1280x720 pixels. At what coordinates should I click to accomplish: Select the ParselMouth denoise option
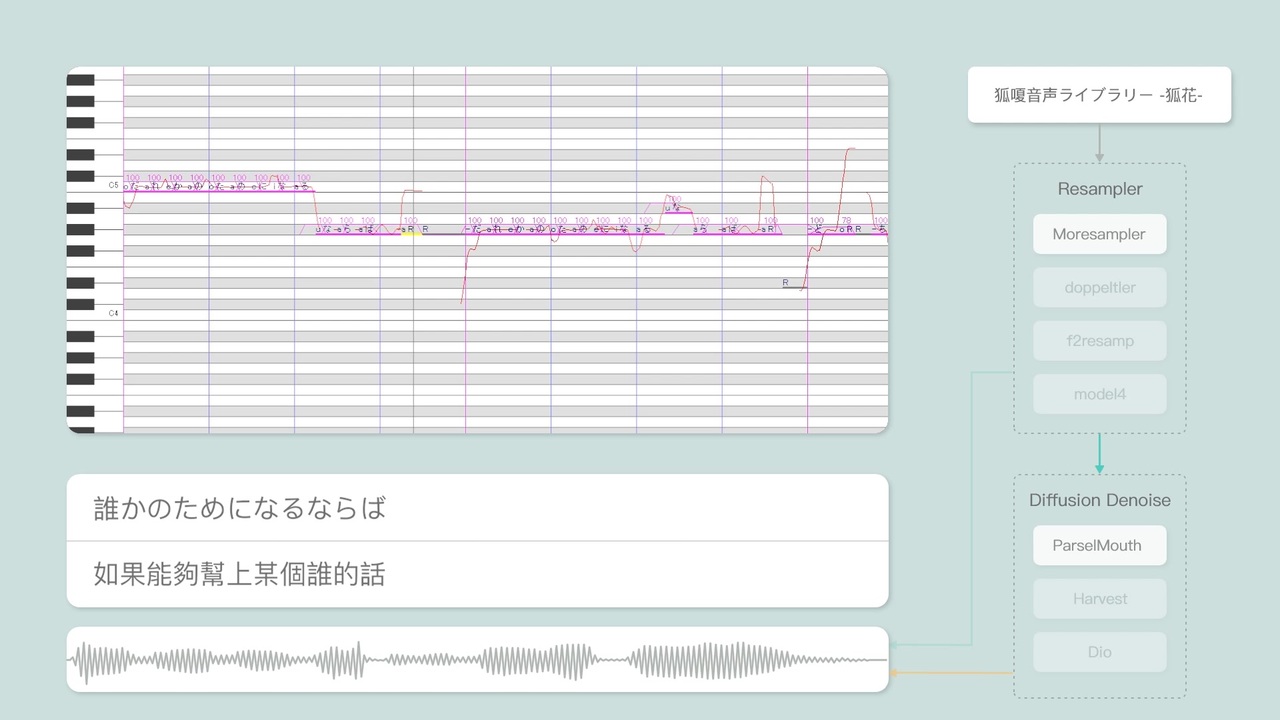click(x=1099, y=546)
